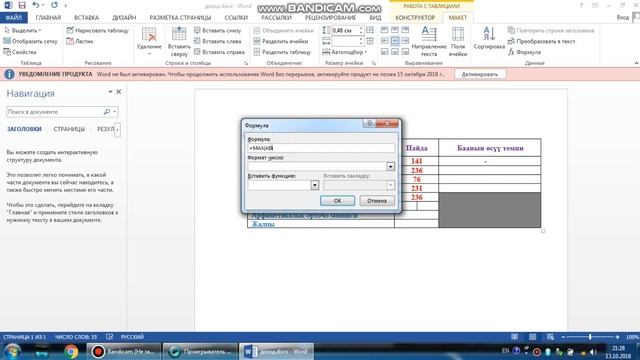640x360 pixels.
Task: Click Repeat Header Rows (Повторить строки заголовков)
Action: pyautogui.click(x=551, y=31)
